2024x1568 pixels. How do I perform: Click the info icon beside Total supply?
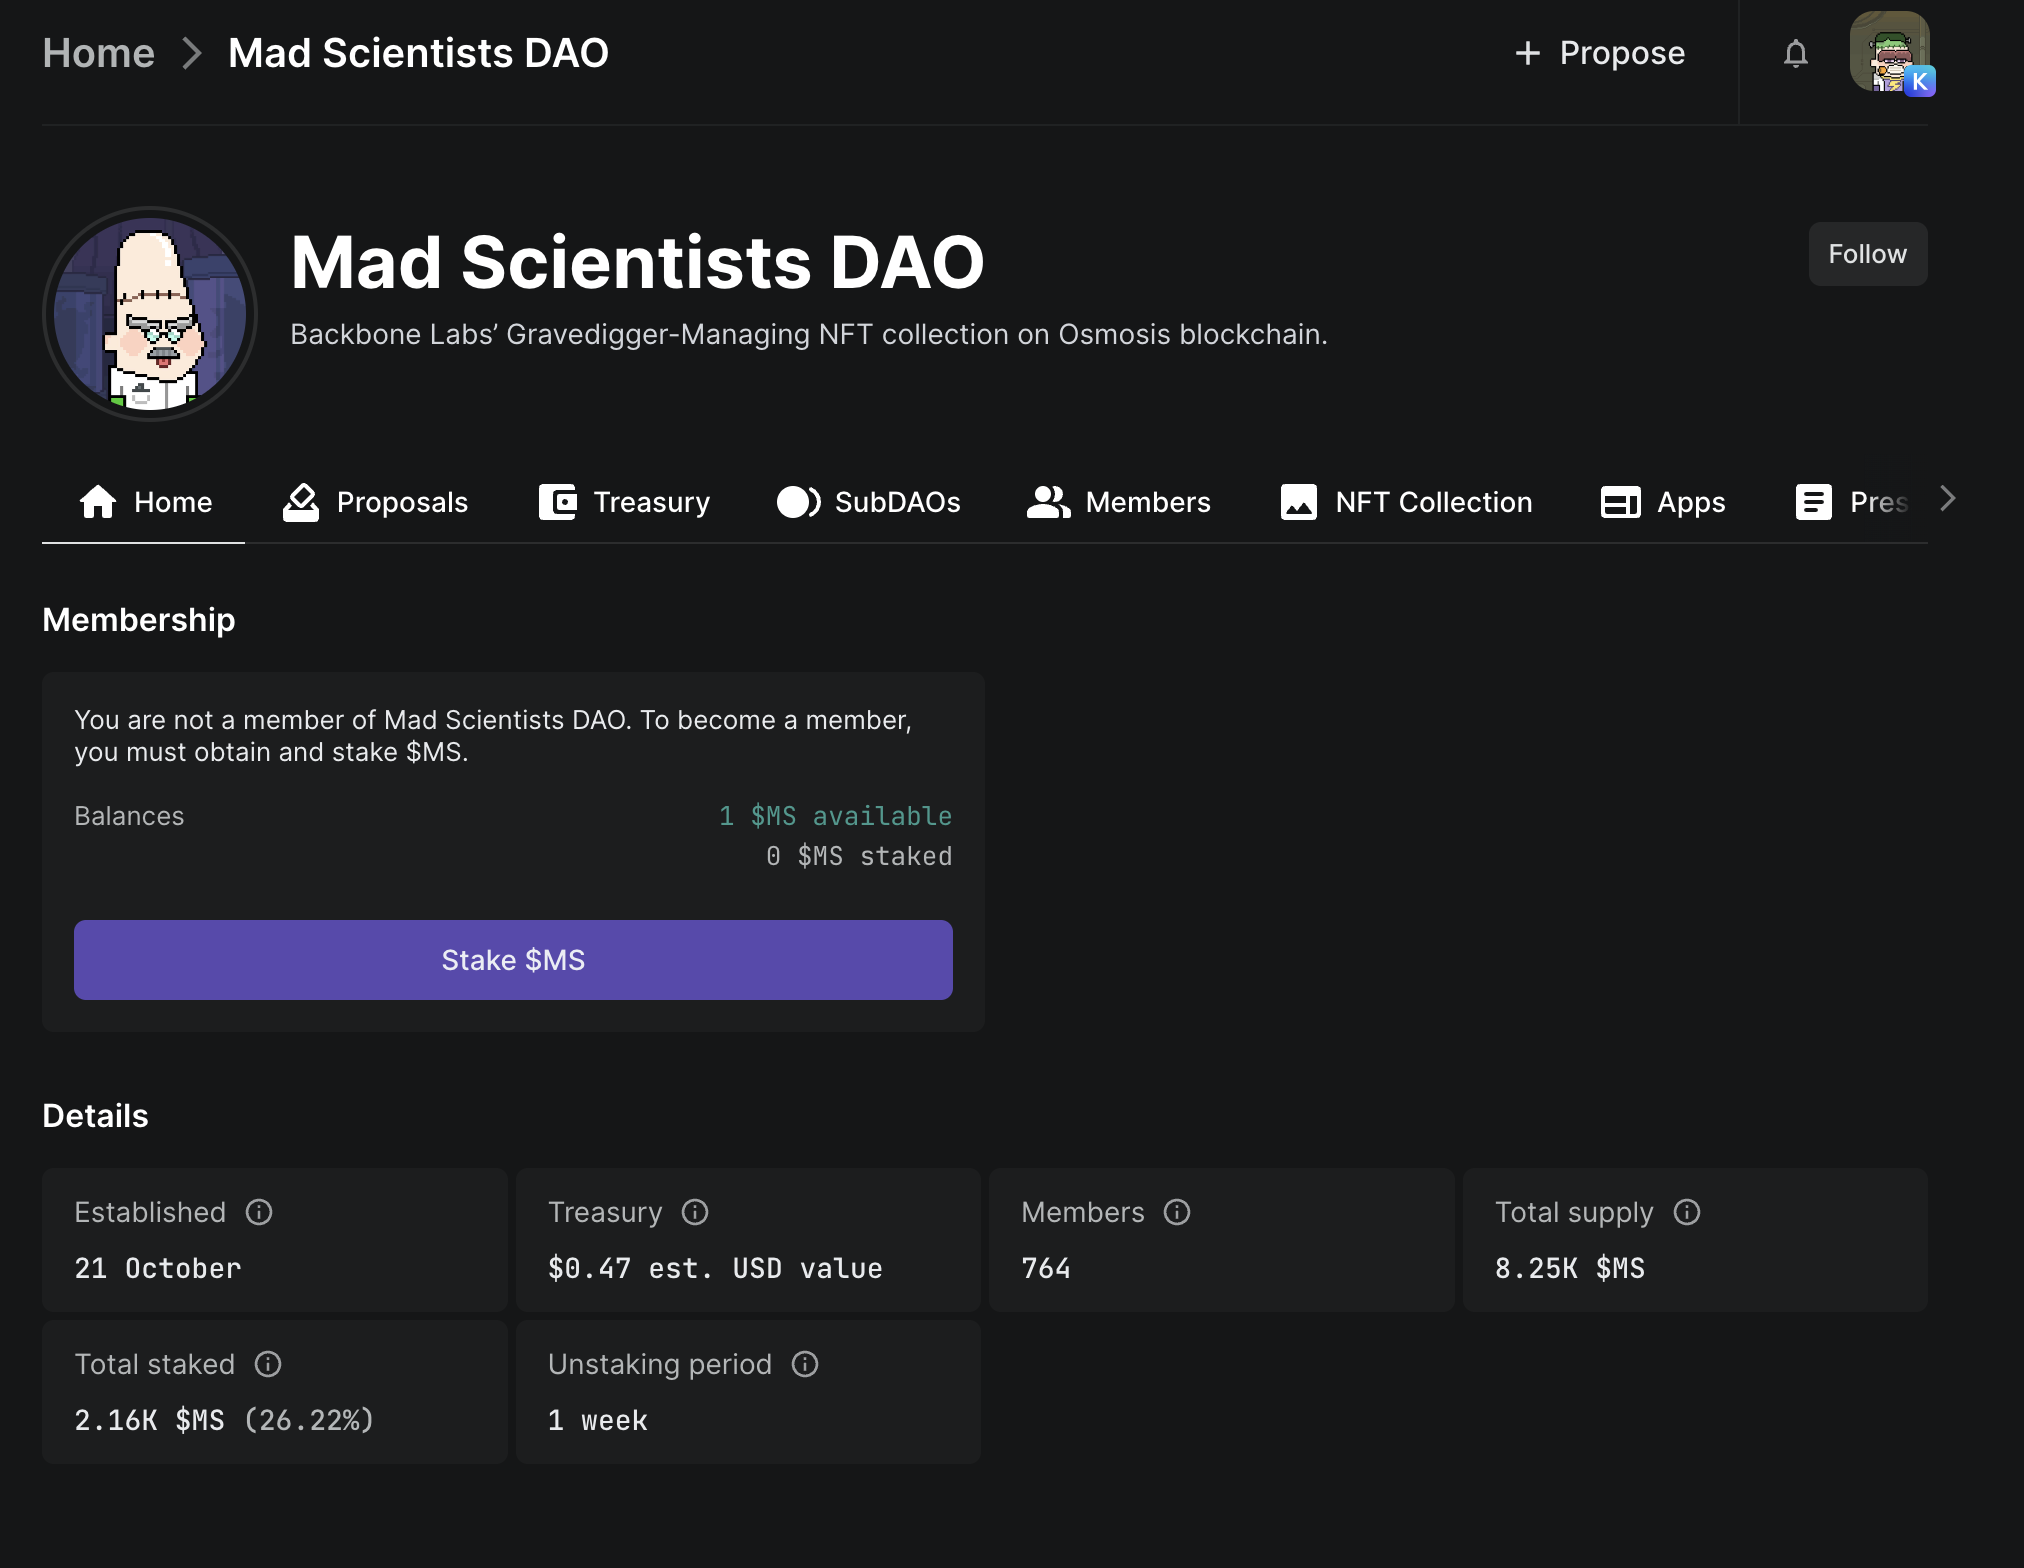click(x=1687, y=1212)
